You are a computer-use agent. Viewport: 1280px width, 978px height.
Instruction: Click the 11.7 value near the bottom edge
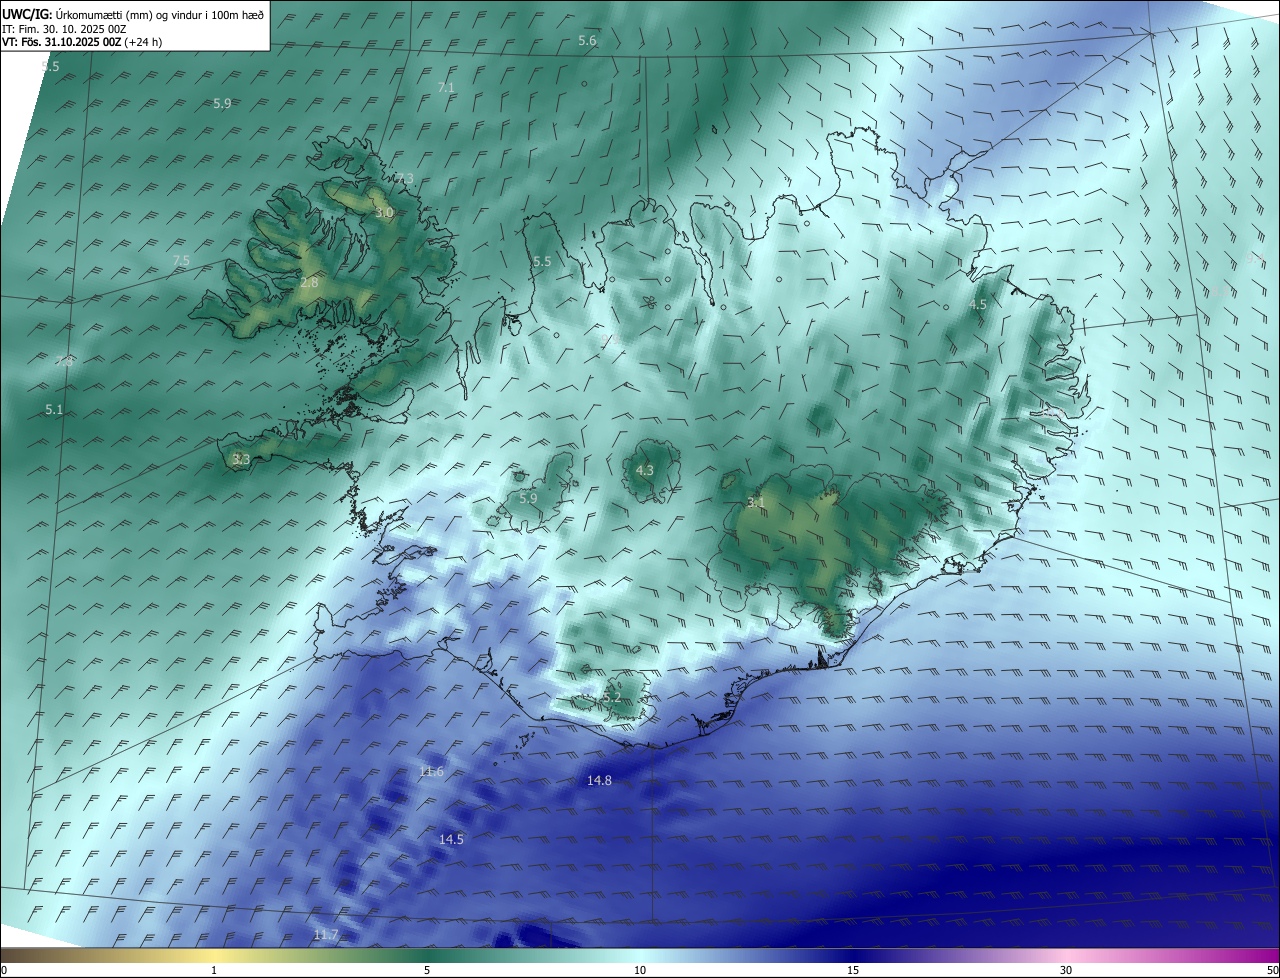pos(326,935)
